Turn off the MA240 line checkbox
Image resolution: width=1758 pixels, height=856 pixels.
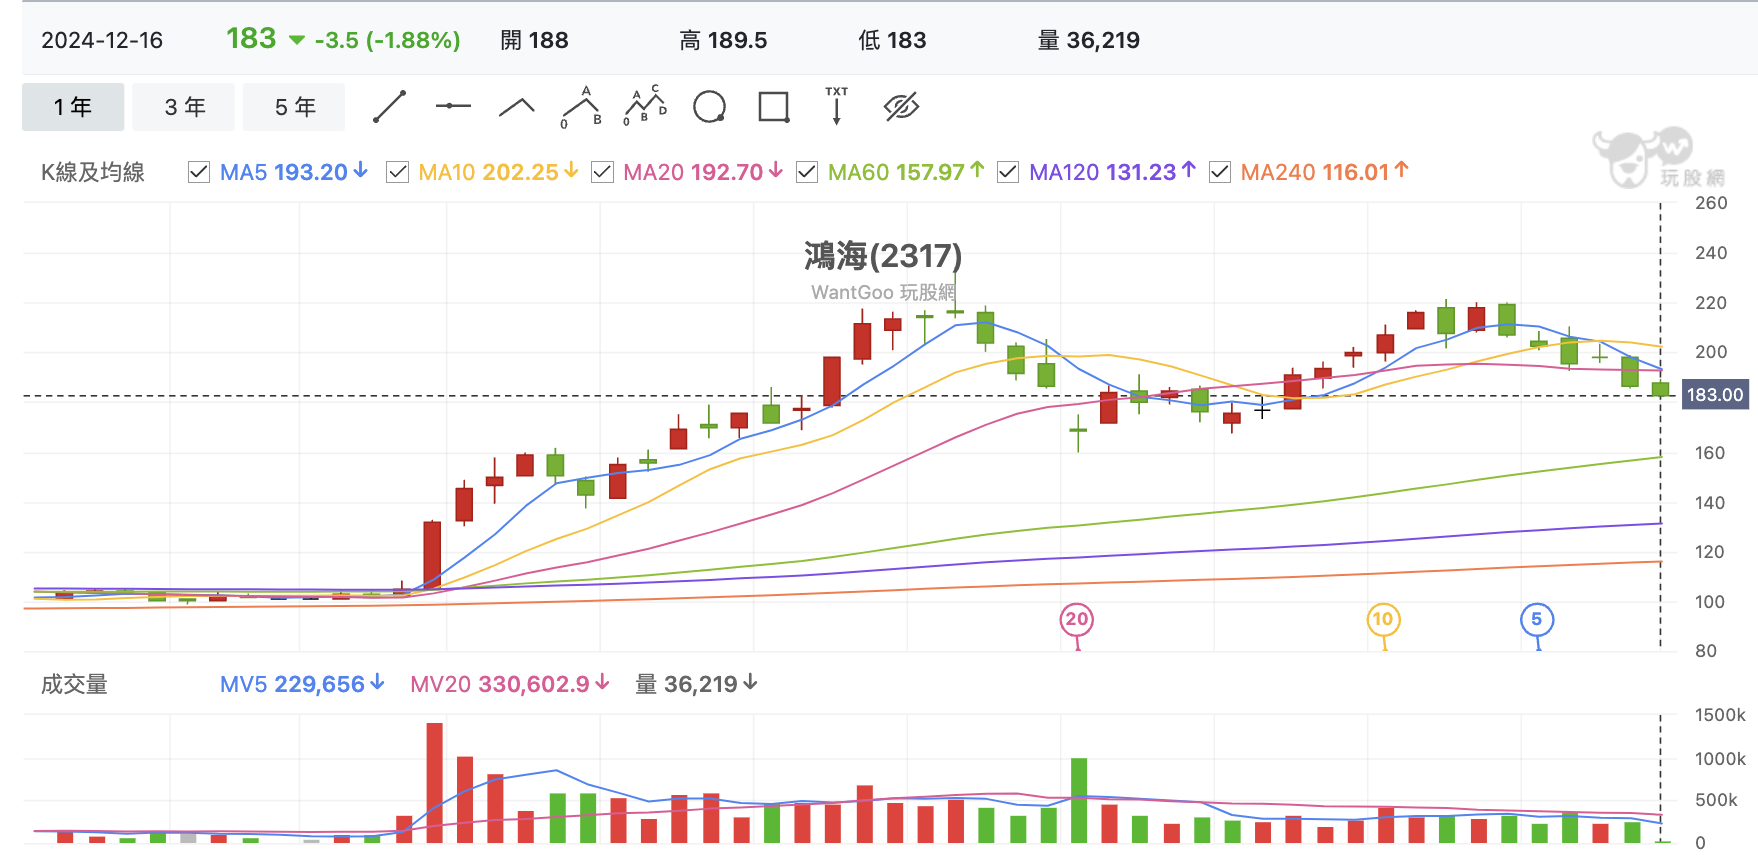pyautogui.click(x=1220, y=172)
